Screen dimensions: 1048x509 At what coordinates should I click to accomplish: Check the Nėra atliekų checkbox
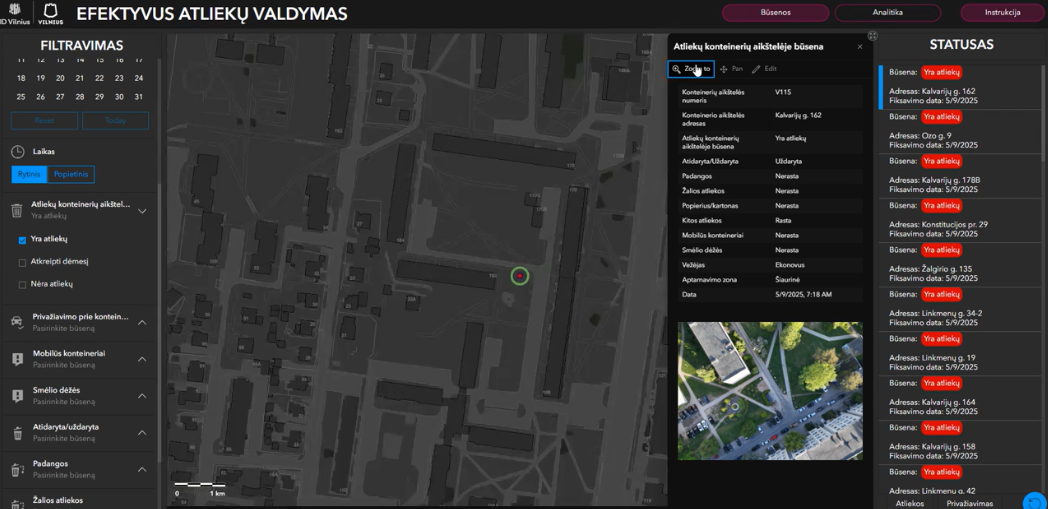tap(22, 285)
